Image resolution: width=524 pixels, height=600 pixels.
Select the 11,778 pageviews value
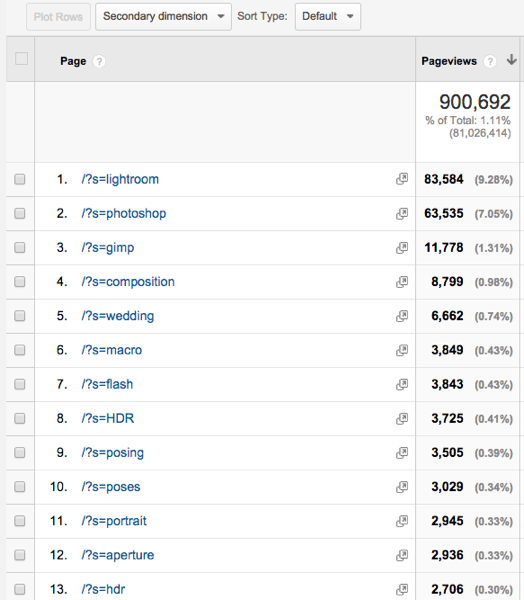click(x=444, y=248)
